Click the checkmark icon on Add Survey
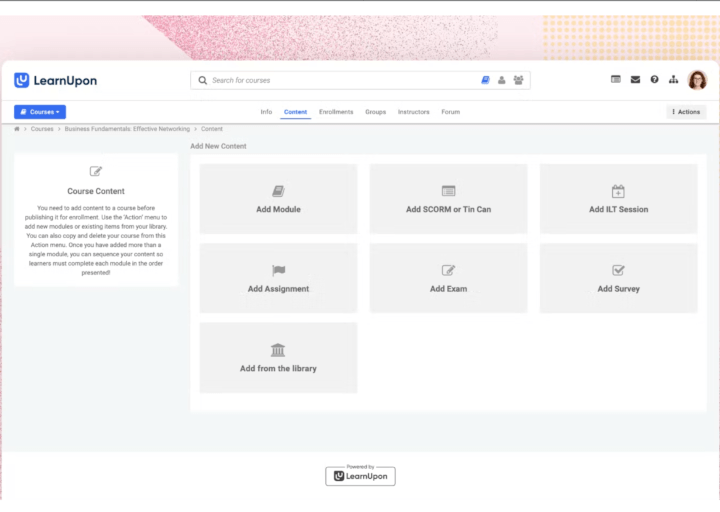720x512 pixels. pyautogui.click(x=619, y=270)
